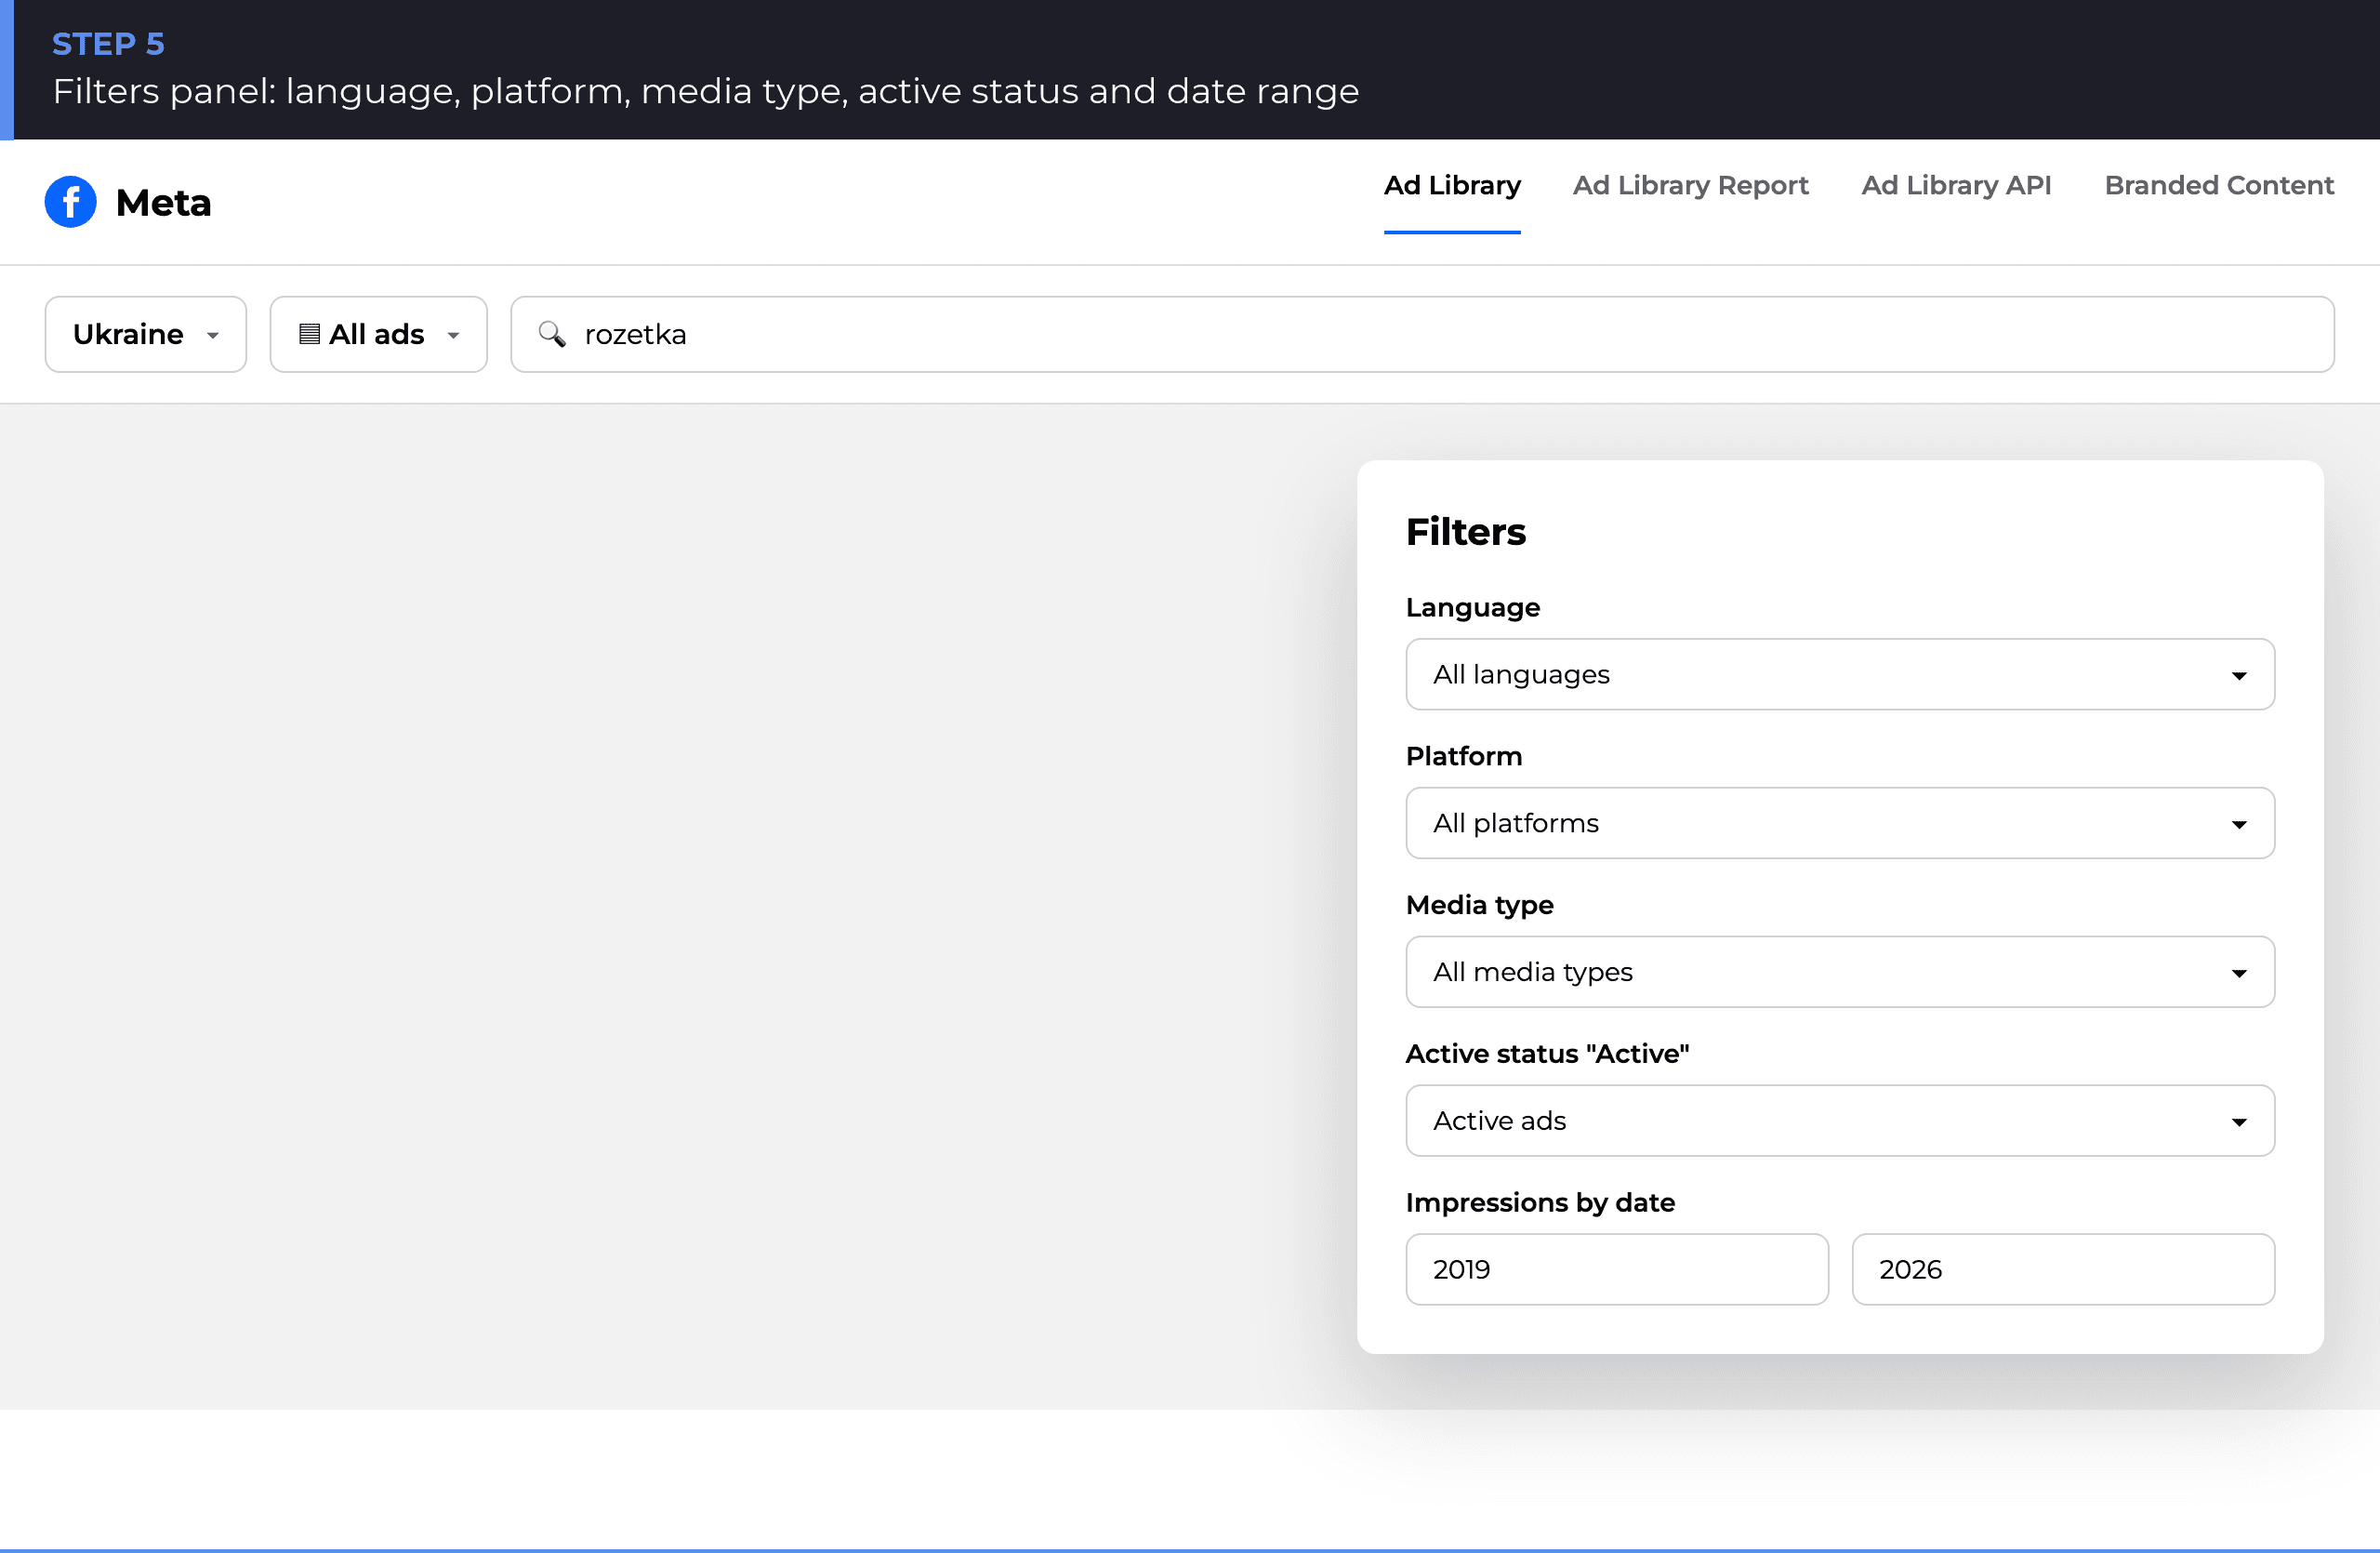Expand the All languages dropdown

[1840, 675]
